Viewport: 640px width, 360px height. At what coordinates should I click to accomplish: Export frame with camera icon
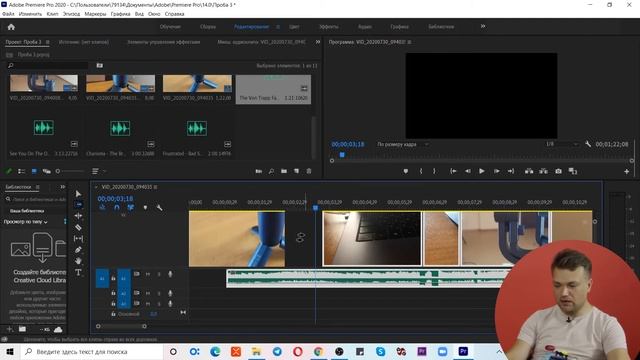click(558, 171)
